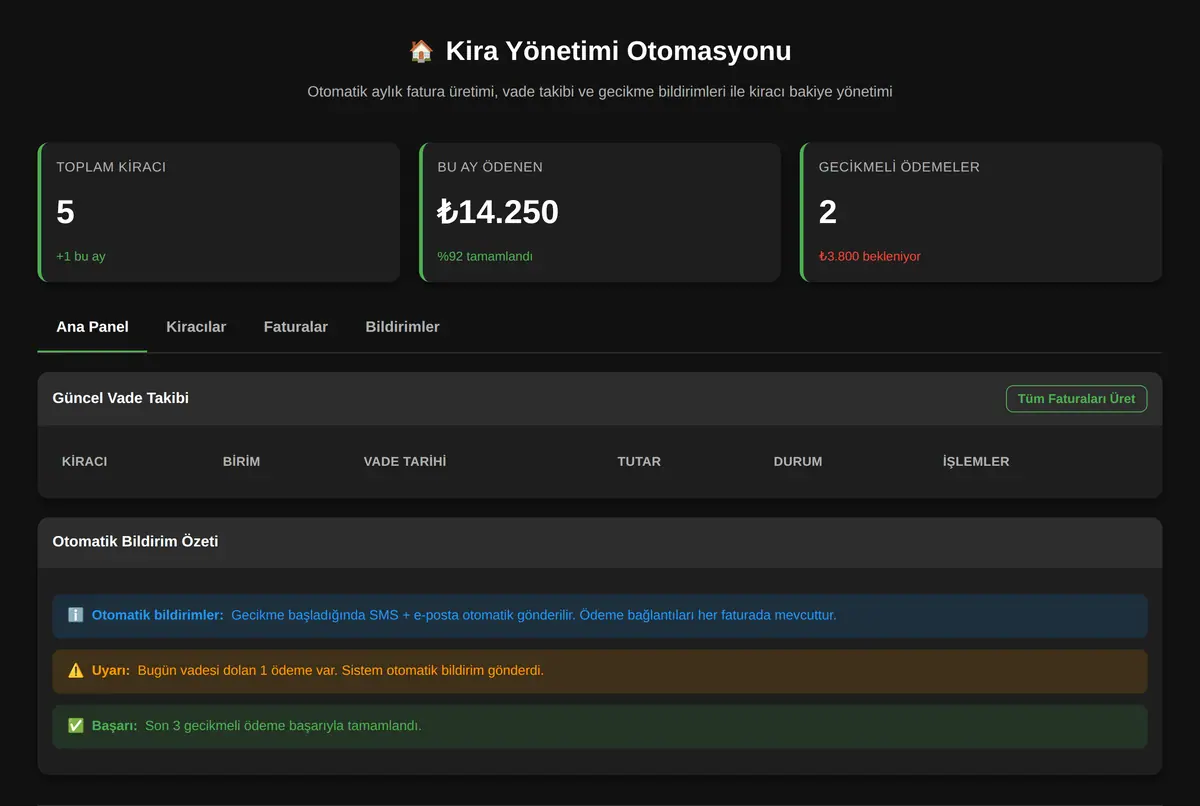Image resolution: width=1200 pixels, height=806 pixels.
Task: Click the TUTAR column header
Action: (x=639, y=462)
